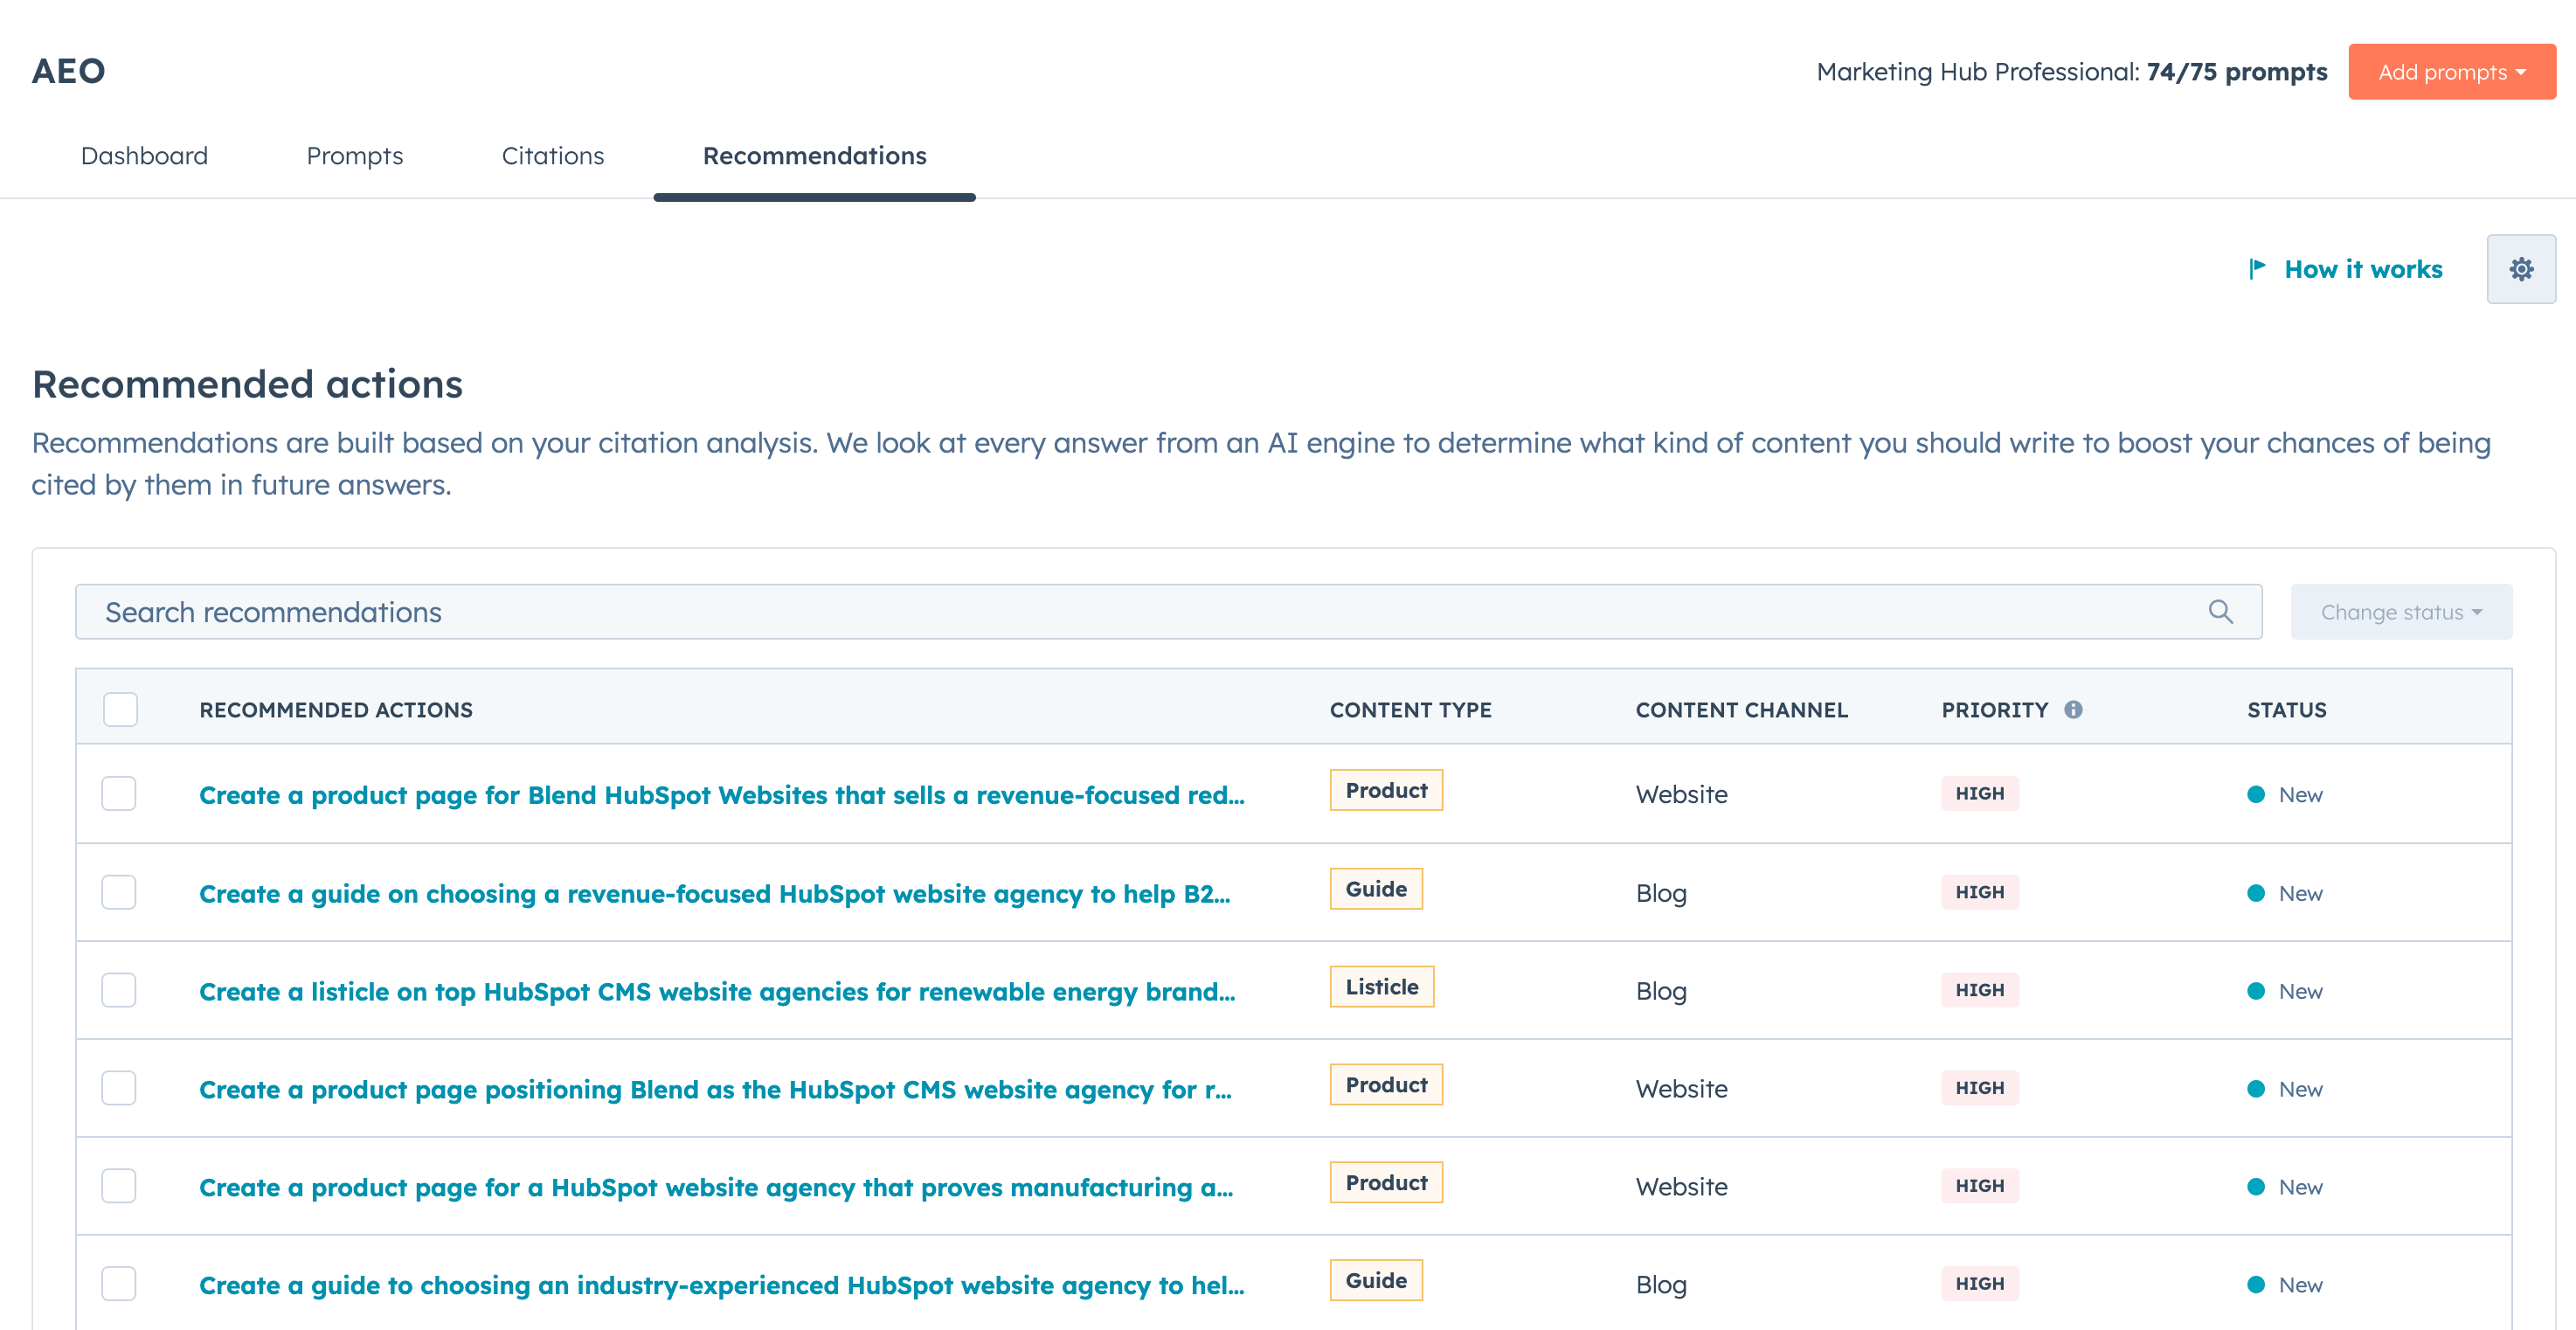The height and width of the screenshot is (1330, 2576).
Task: Select the checkbox on the listicle recommendation
Action: coord(119,990)
